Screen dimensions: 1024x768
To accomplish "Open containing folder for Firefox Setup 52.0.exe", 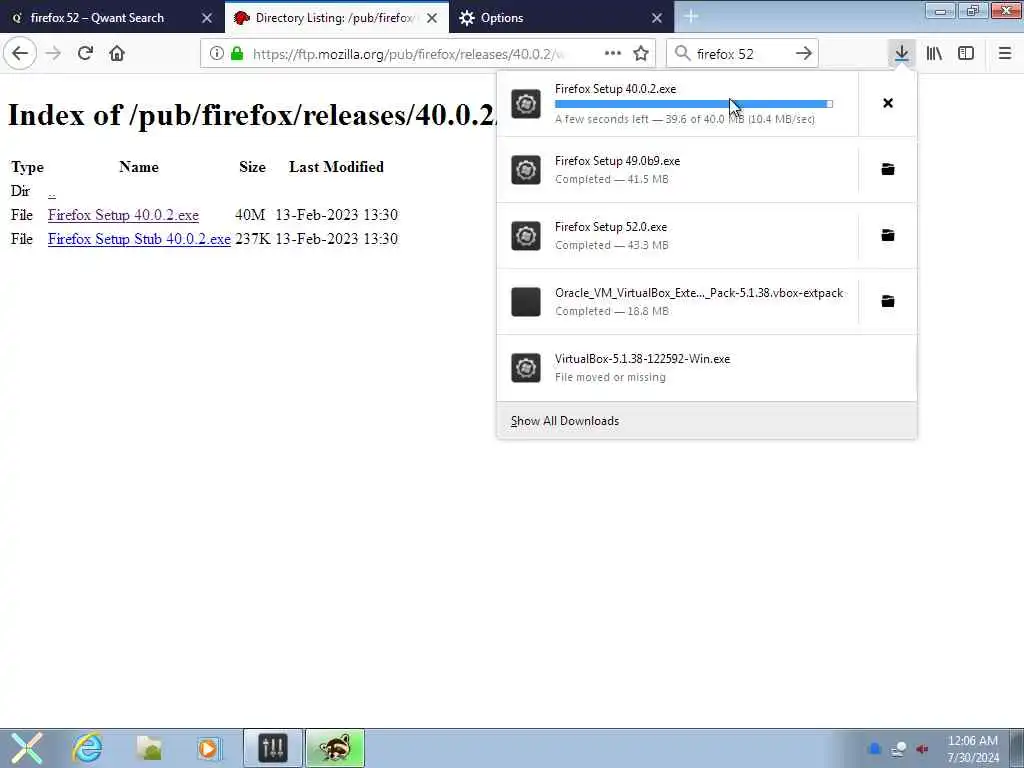I will click(x=888, y=235).
